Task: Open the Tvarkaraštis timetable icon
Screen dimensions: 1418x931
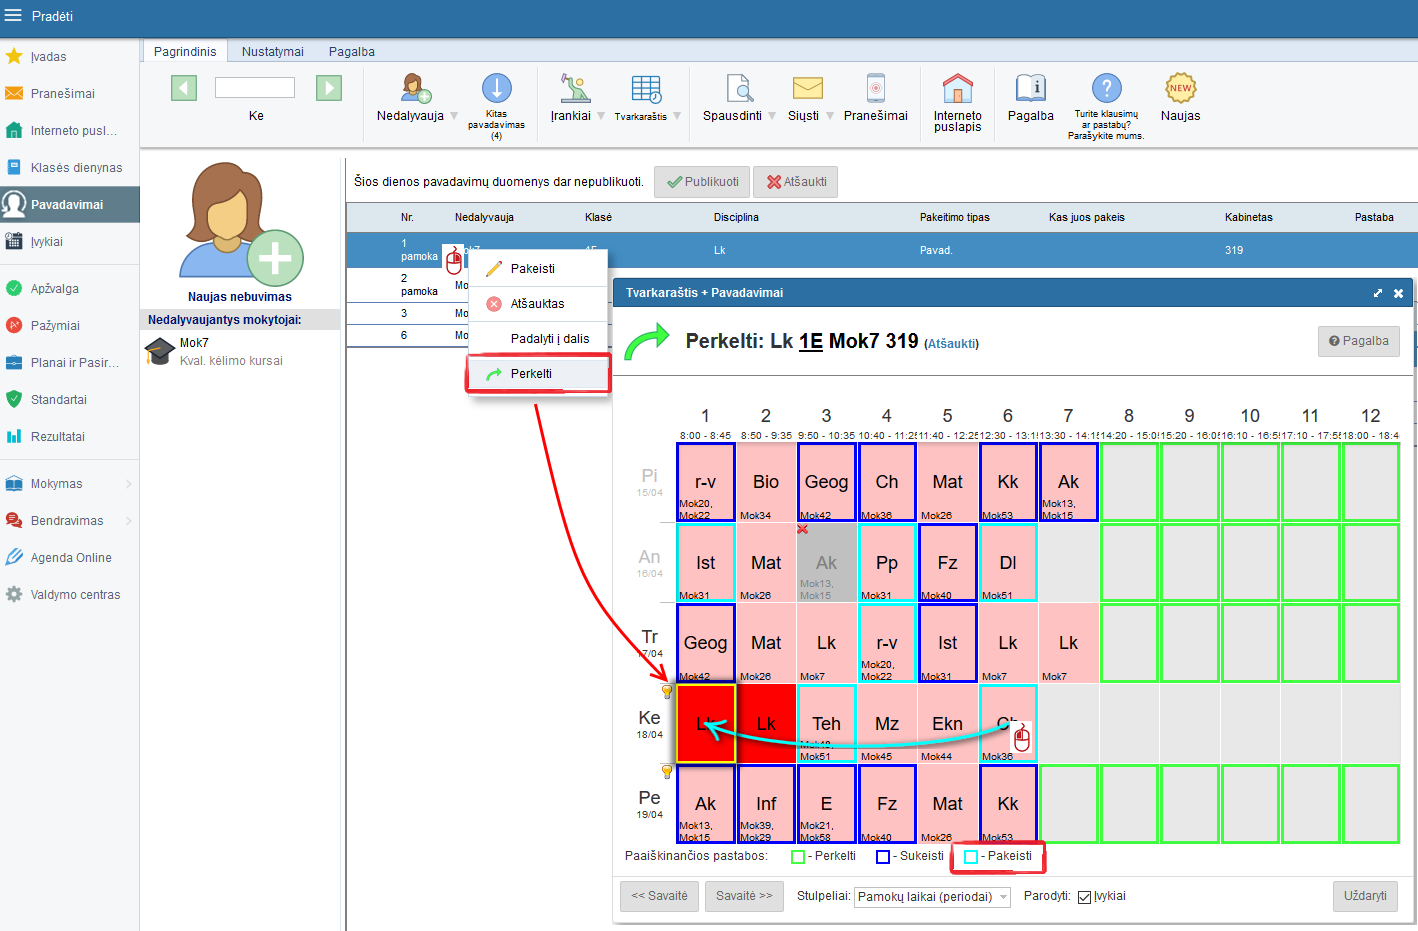Action: (x=646, y=88)
